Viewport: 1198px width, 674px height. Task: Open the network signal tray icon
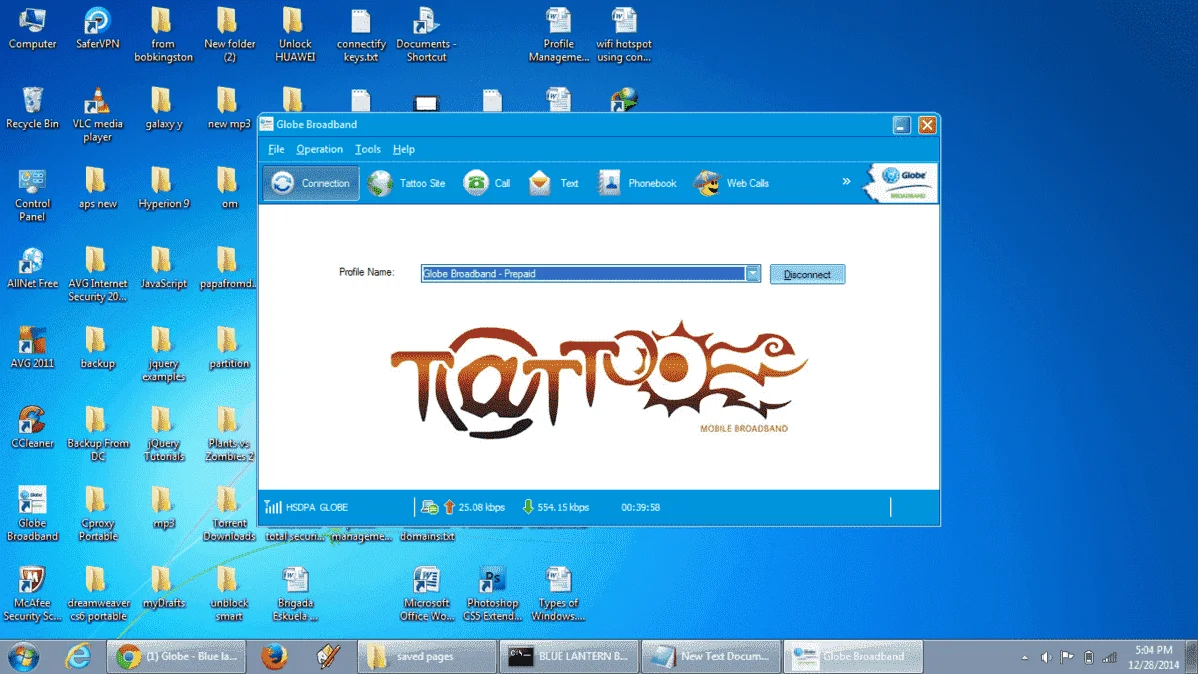(x=1110, y=657)
